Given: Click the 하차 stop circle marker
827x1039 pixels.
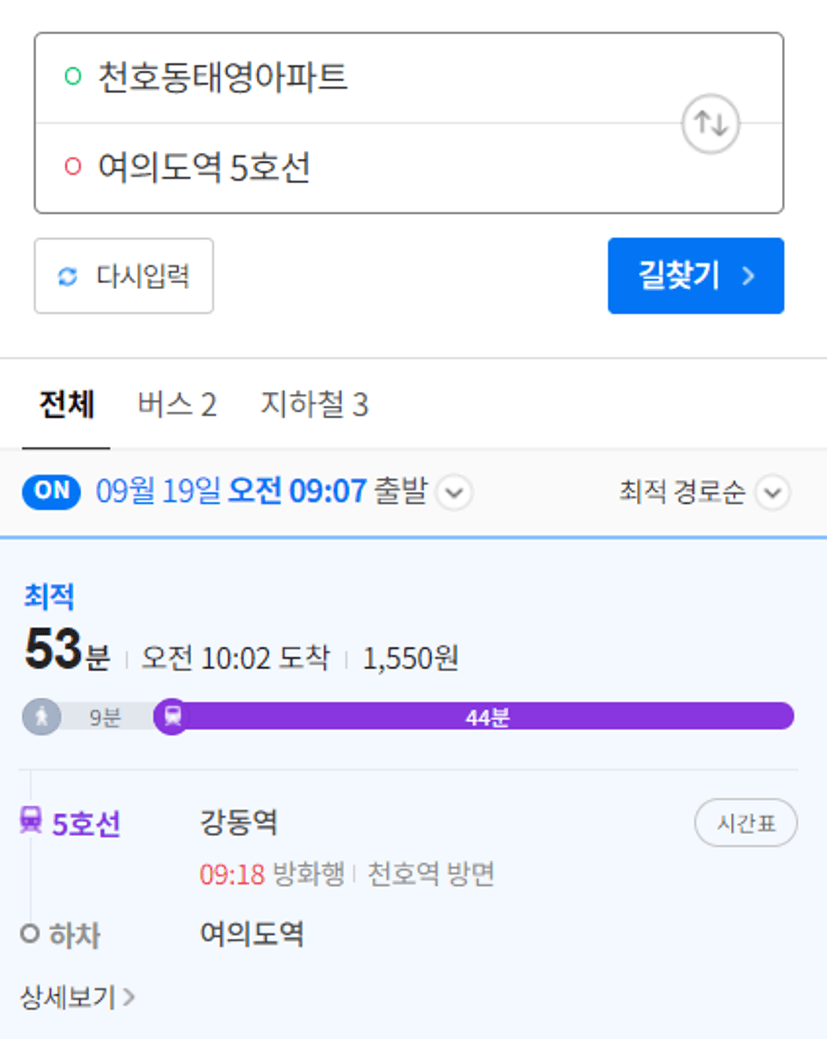Looking at the screenshot, I should coord(30,935).
